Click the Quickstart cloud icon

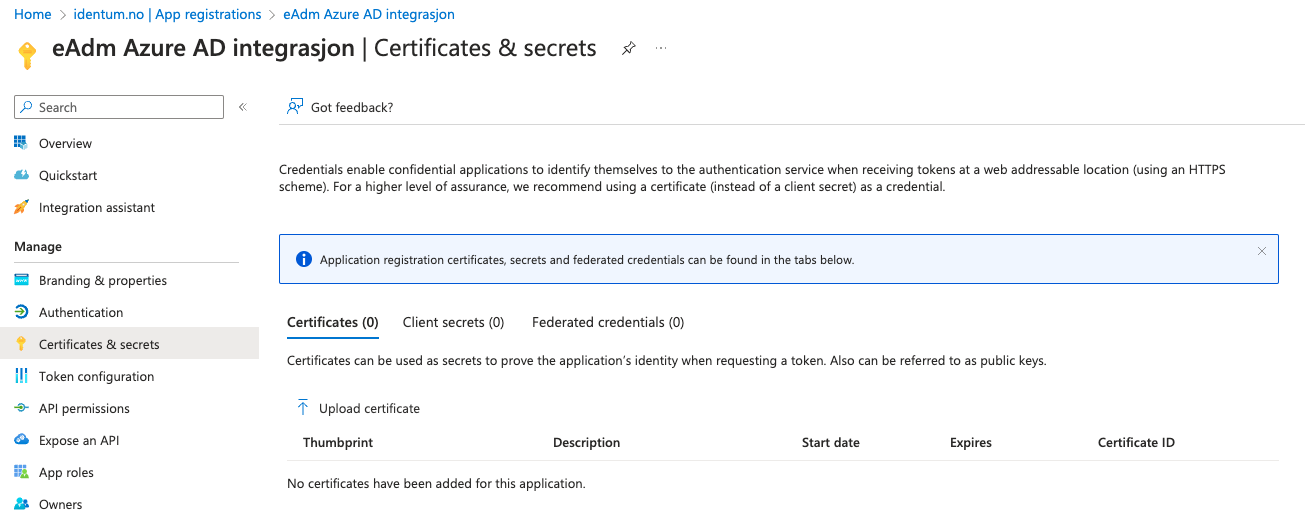[x=21, y=175]
